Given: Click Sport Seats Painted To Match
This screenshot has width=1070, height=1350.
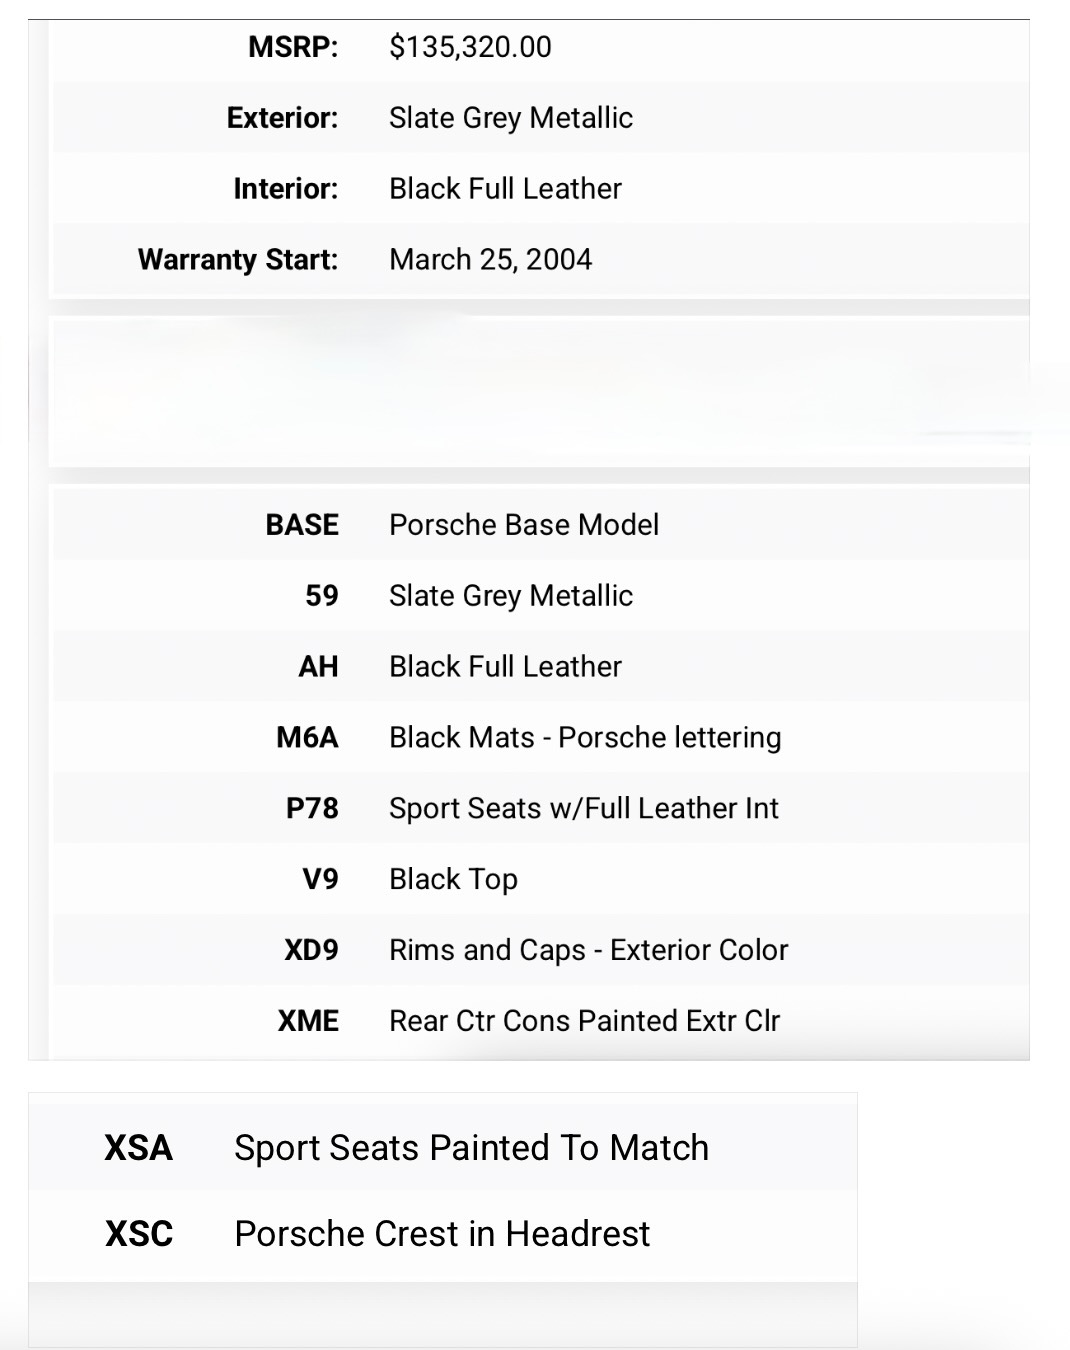Looking at the screenshot, I should point(471,1148).
